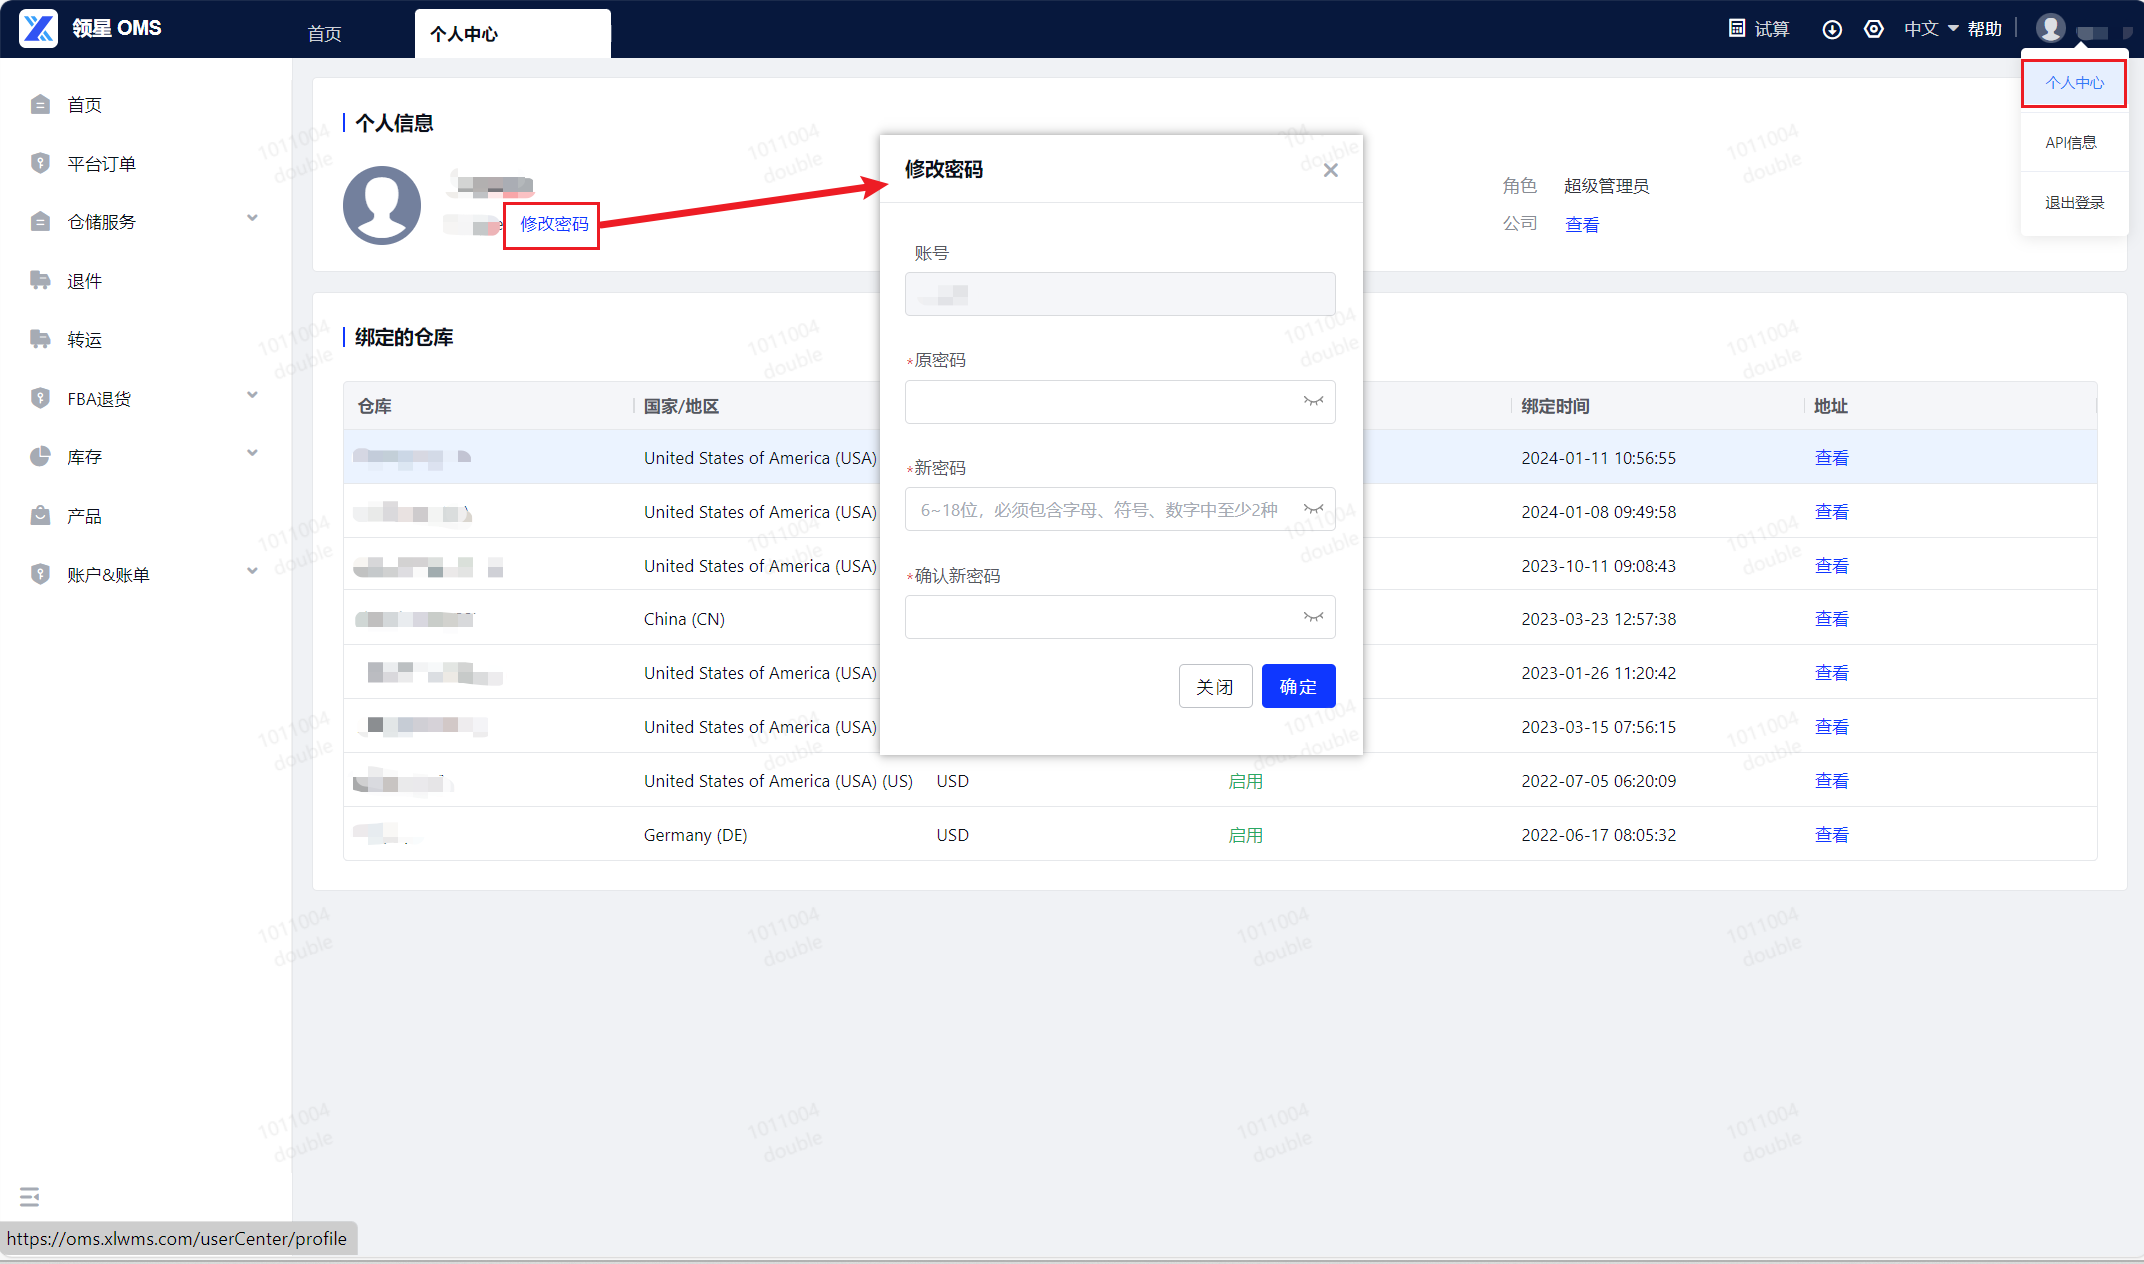View address for 2023-01-26 11:20:42 row

(1832, 673)
